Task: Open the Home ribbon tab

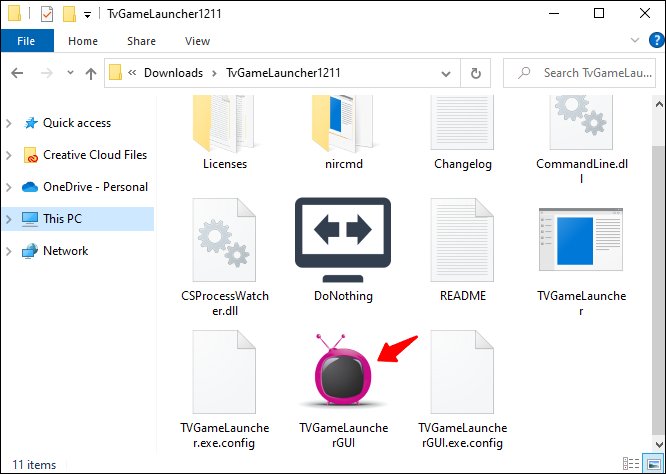Action: pyautogui.click(x=83, y=41)
